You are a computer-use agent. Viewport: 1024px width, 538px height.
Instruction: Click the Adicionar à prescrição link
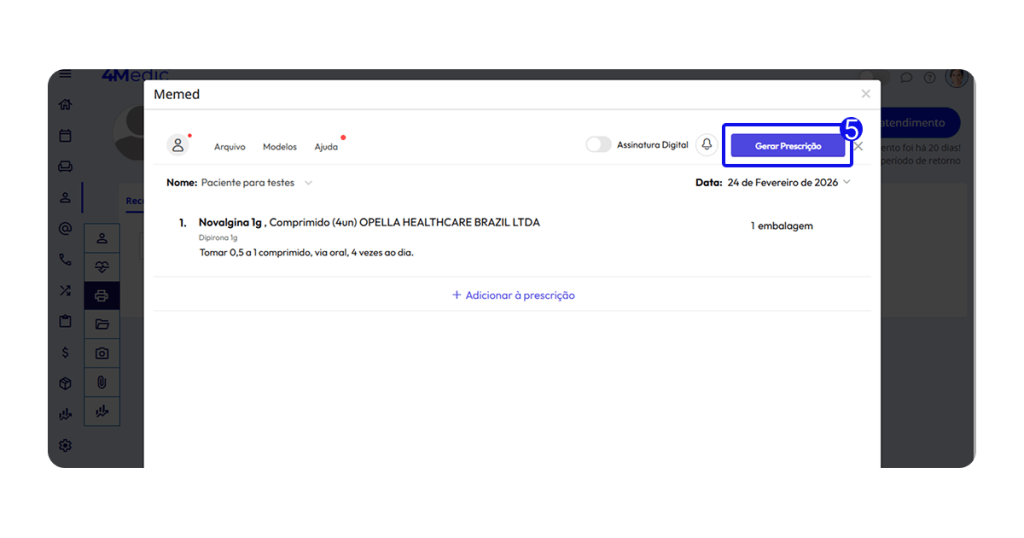[x=513, y=295]
